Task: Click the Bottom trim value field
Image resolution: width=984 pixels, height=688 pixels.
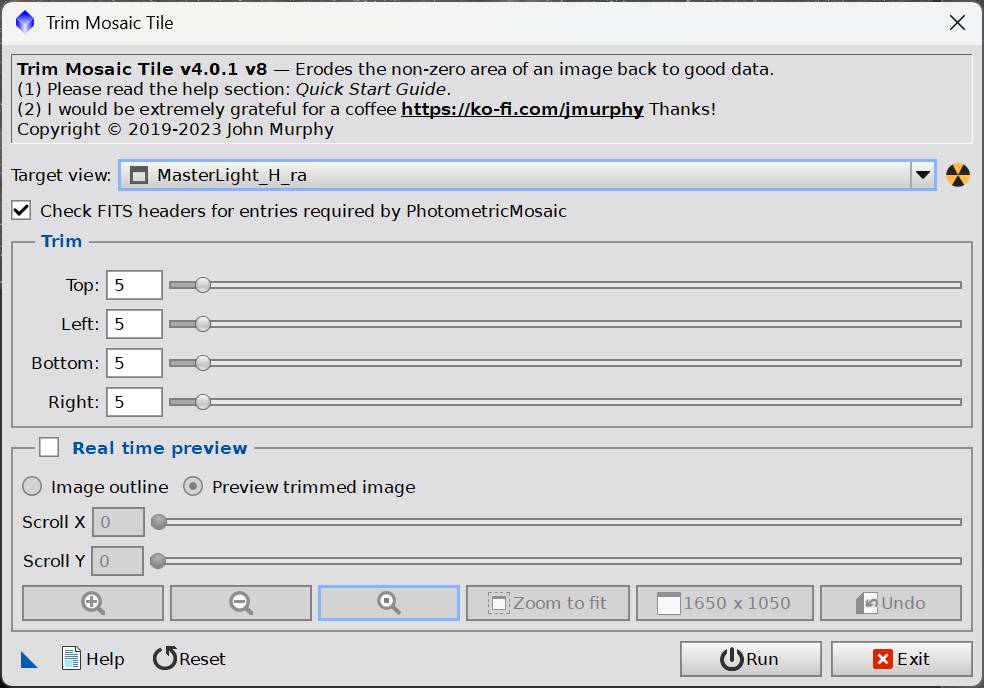Action: (x=134, y=363)
